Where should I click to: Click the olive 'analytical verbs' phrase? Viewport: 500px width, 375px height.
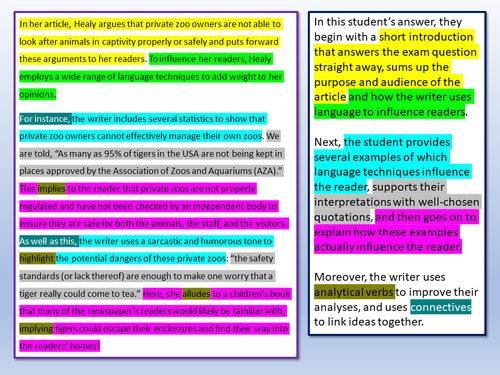click(354, 292)
